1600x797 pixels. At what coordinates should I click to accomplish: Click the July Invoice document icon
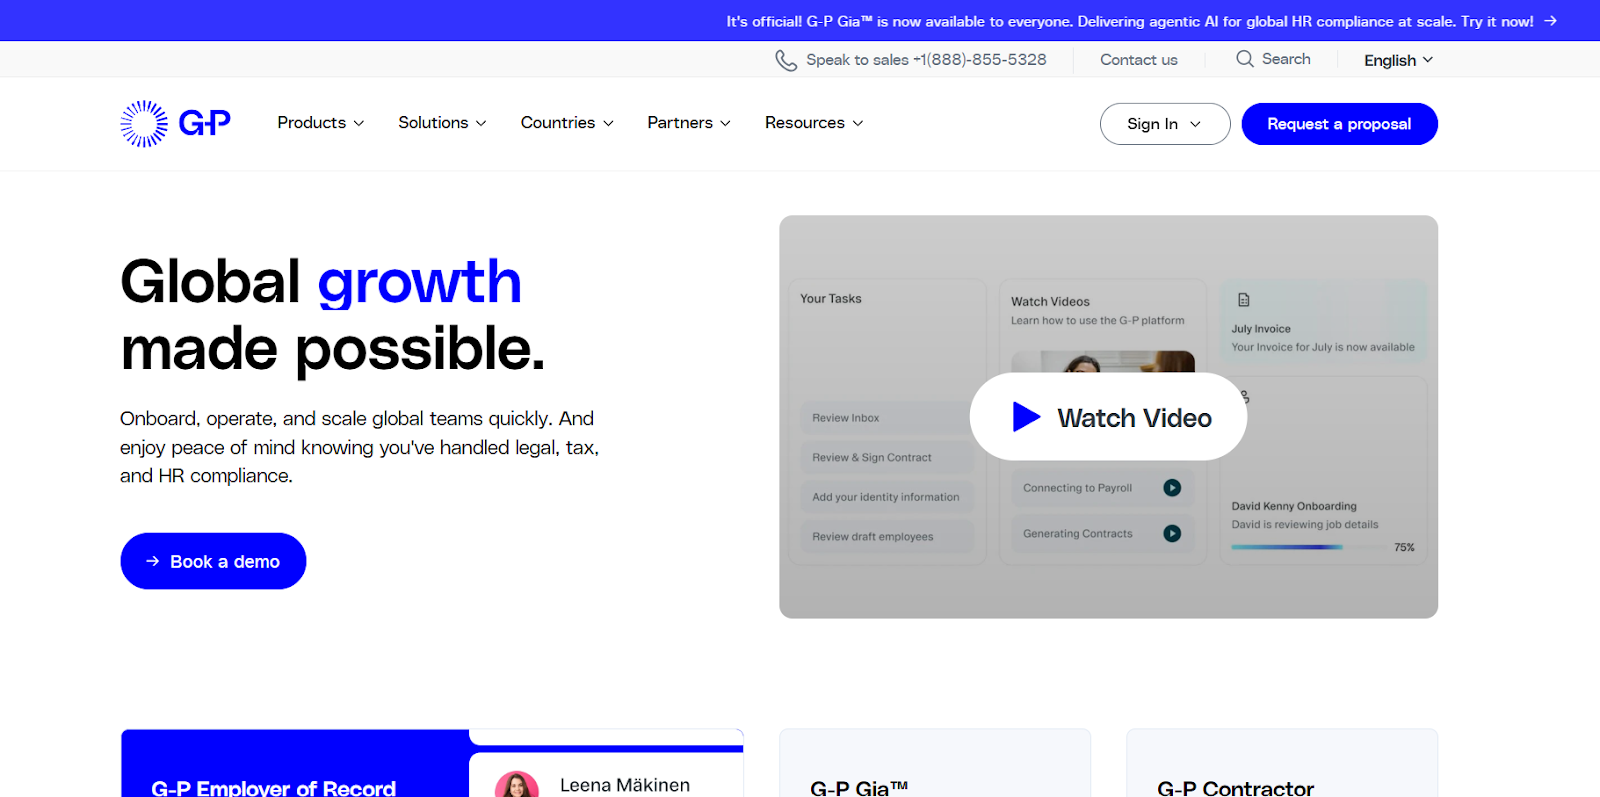coord(1244,300)
